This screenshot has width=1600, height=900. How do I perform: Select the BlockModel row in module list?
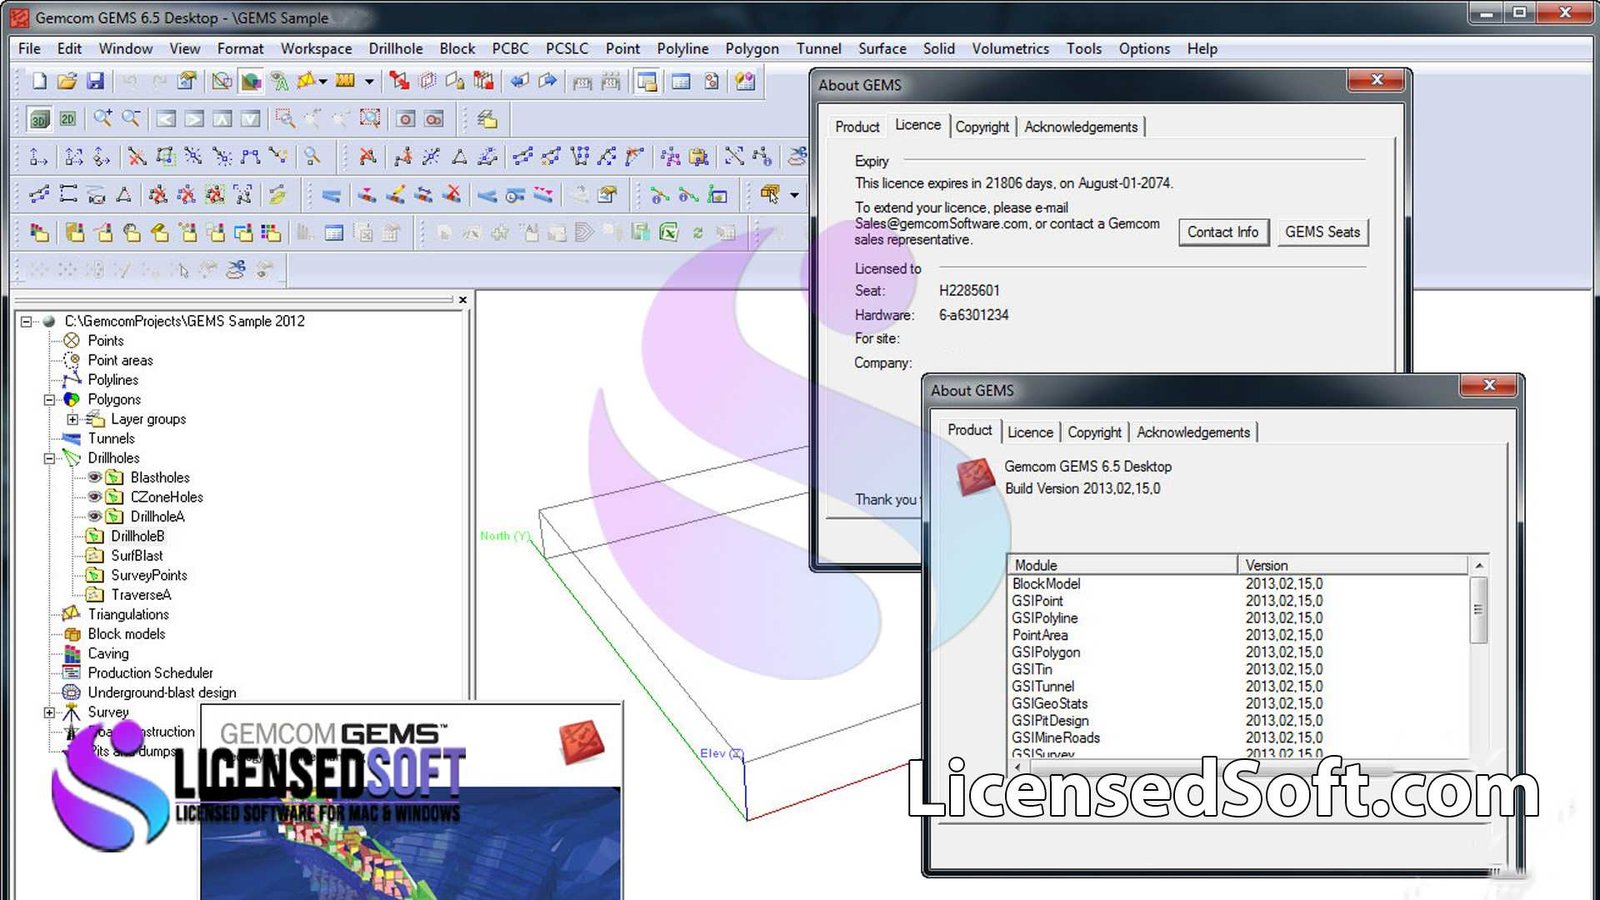click(x=1239, y=584)
